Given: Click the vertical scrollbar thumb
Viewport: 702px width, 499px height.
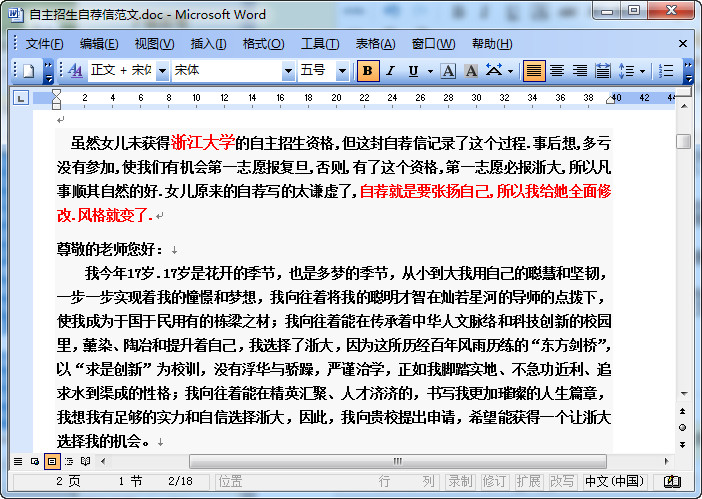Looking at the screenshot, I should click(x=684, y=141).
